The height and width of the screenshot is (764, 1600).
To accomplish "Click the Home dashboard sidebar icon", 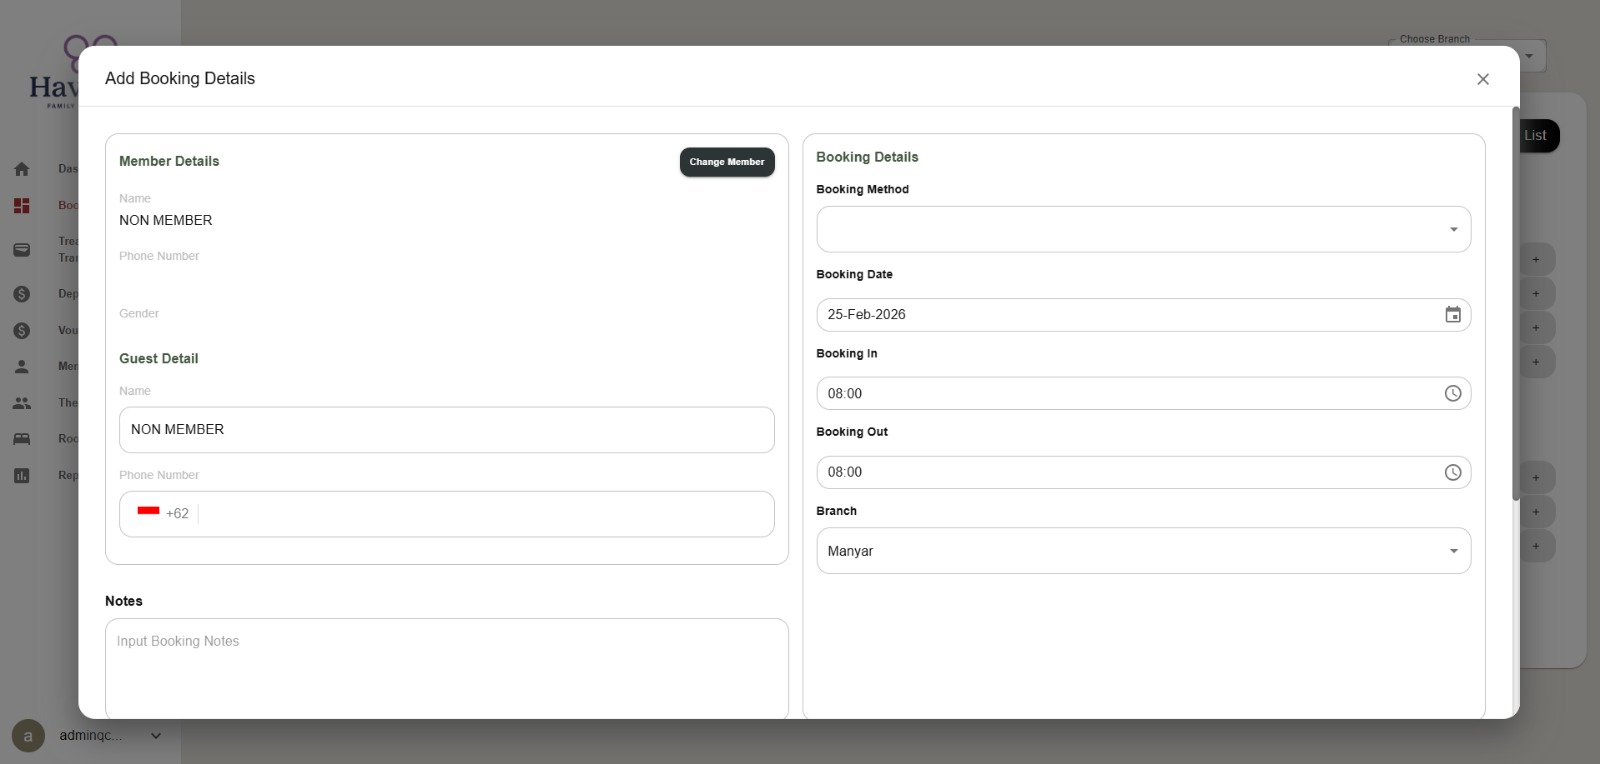I will [22, 169].
